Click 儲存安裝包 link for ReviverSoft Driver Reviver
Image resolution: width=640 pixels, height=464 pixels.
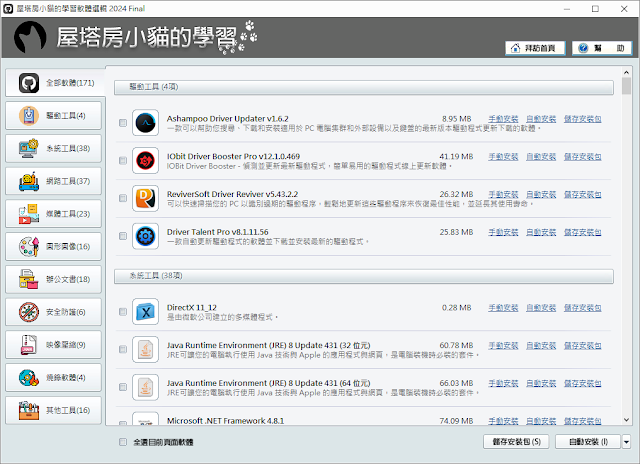click(582, 194)
